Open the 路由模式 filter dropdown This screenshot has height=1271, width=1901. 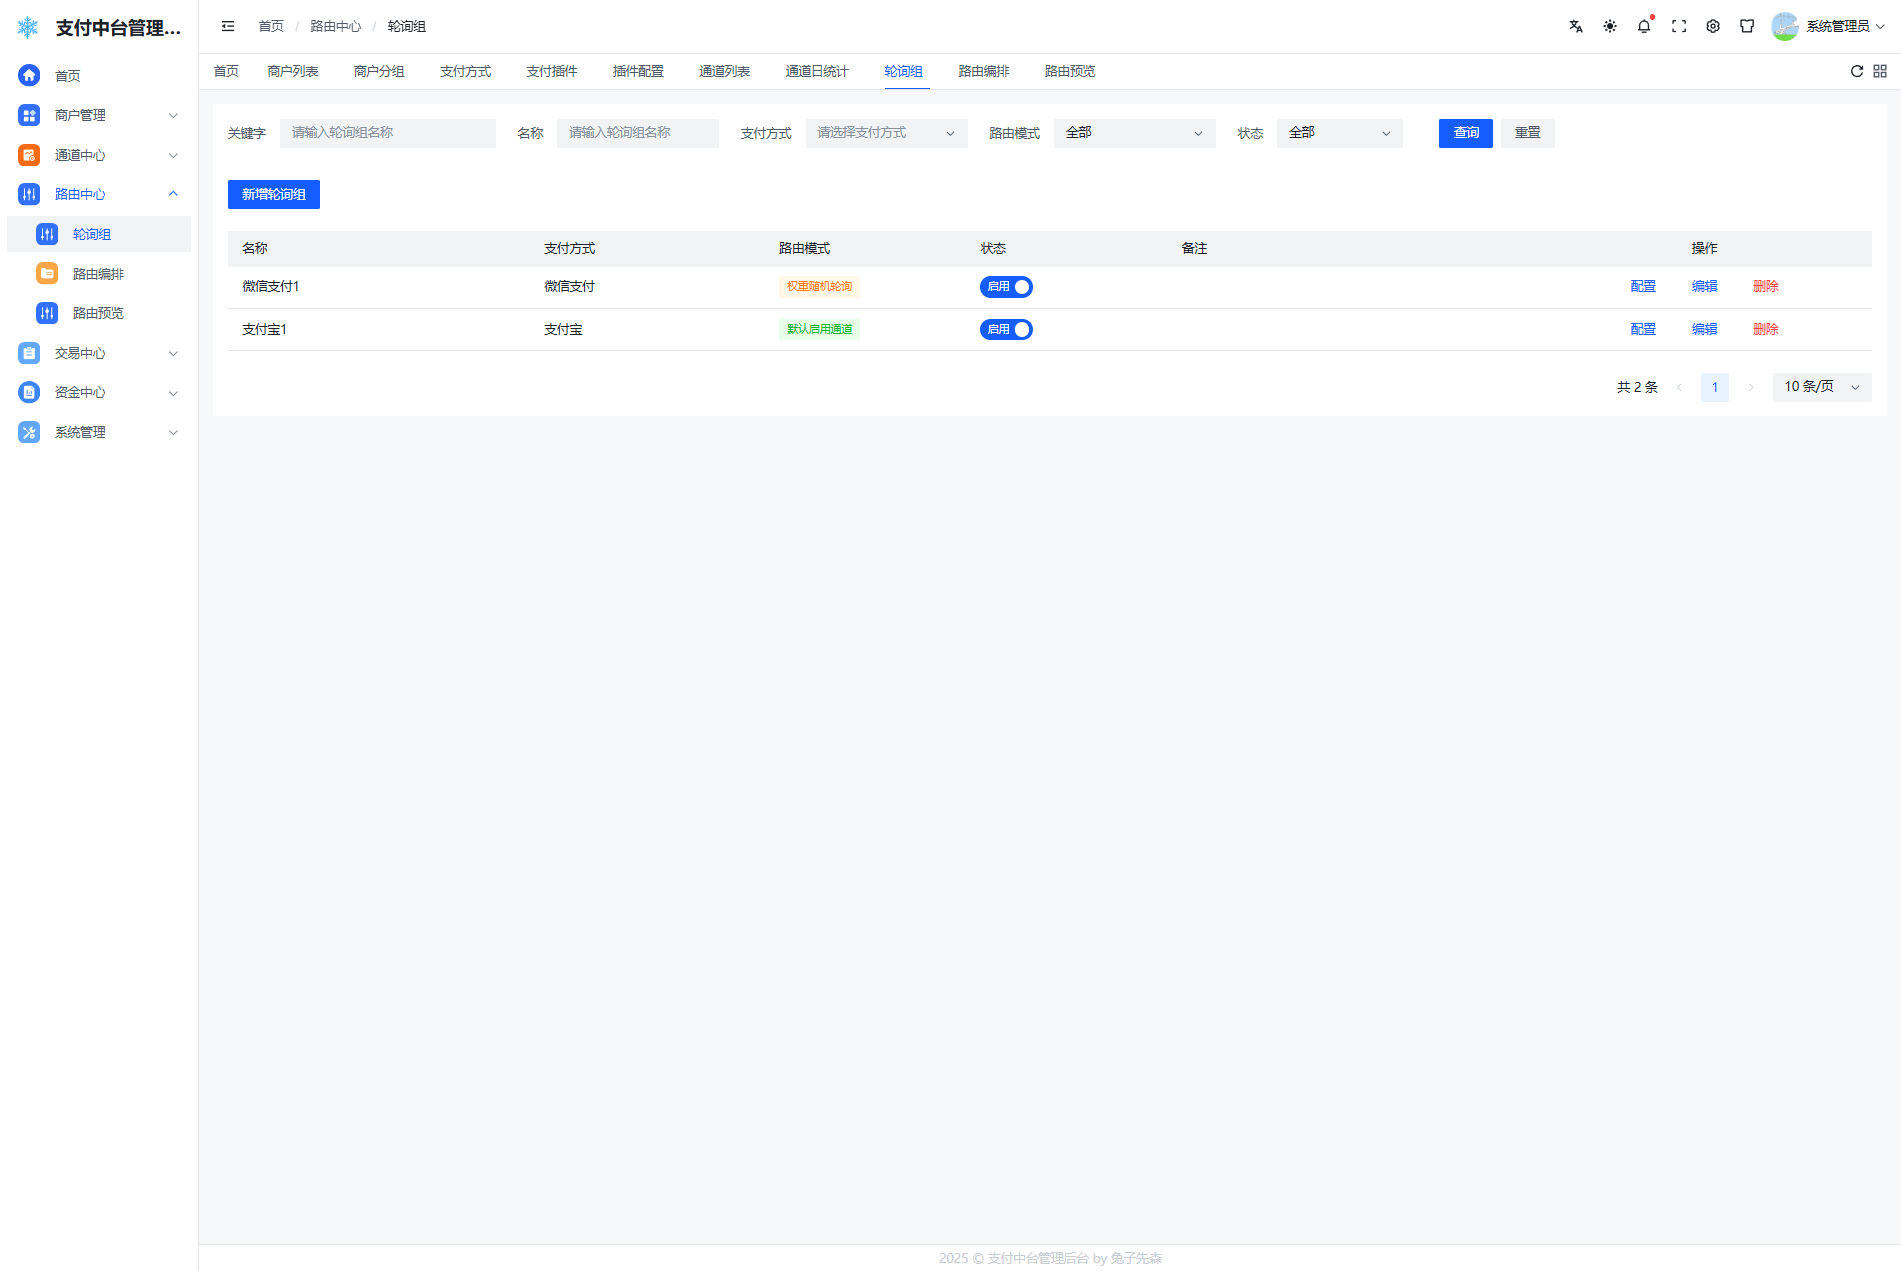coord(1134,133)
